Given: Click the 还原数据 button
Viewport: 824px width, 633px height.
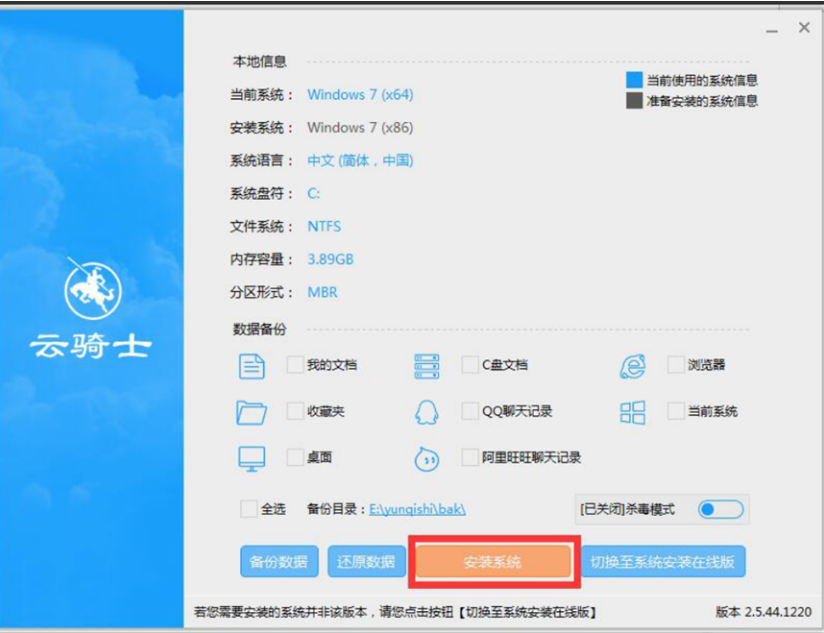Looking at the screenshot, I should 366,562.
